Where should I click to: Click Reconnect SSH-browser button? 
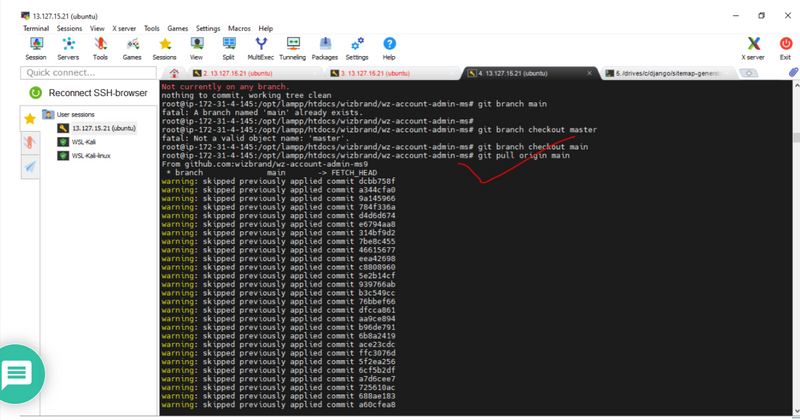90,93
